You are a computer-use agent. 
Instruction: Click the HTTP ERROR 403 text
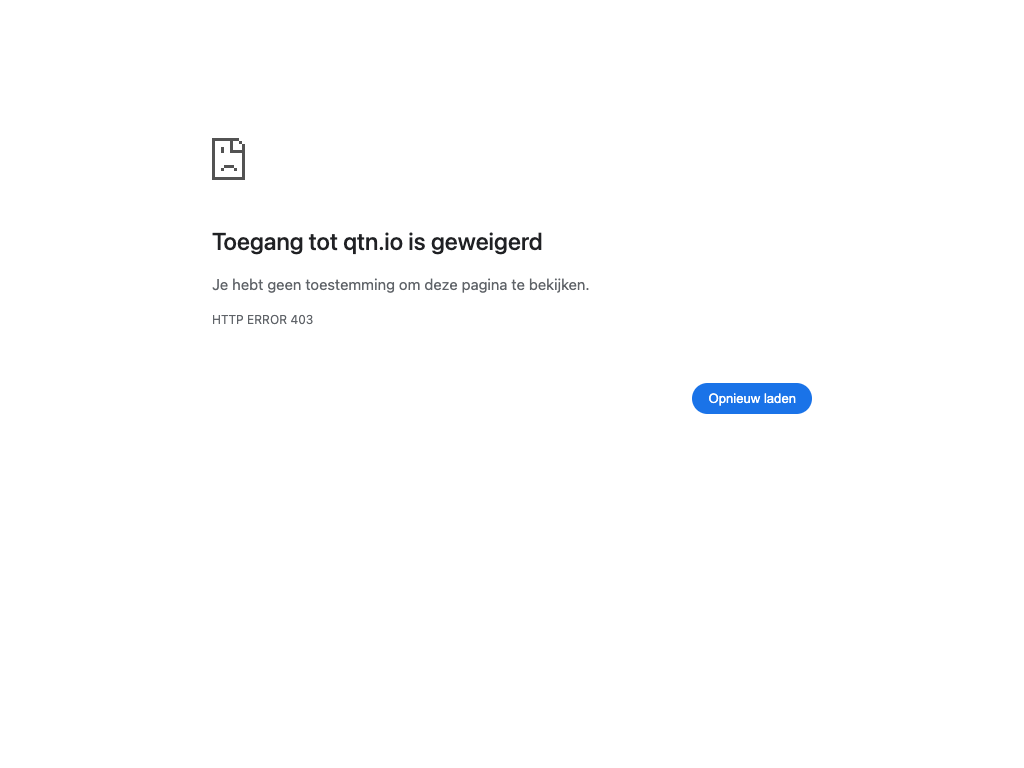click(x=263, y=320)
